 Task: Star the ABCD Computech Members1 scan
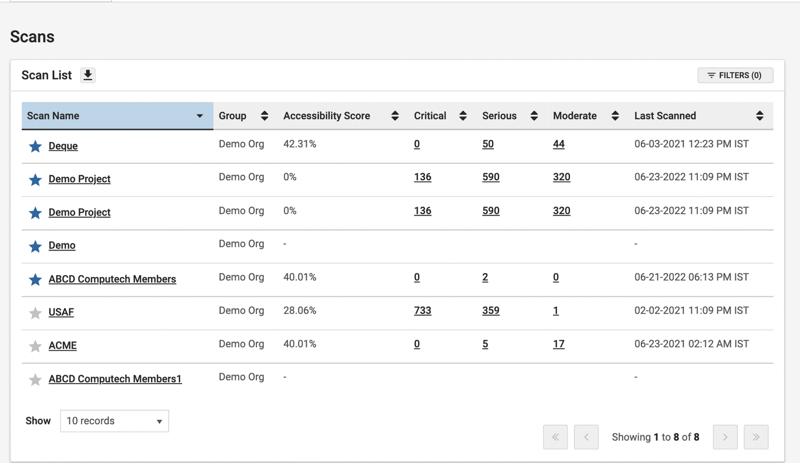(35, 380)
